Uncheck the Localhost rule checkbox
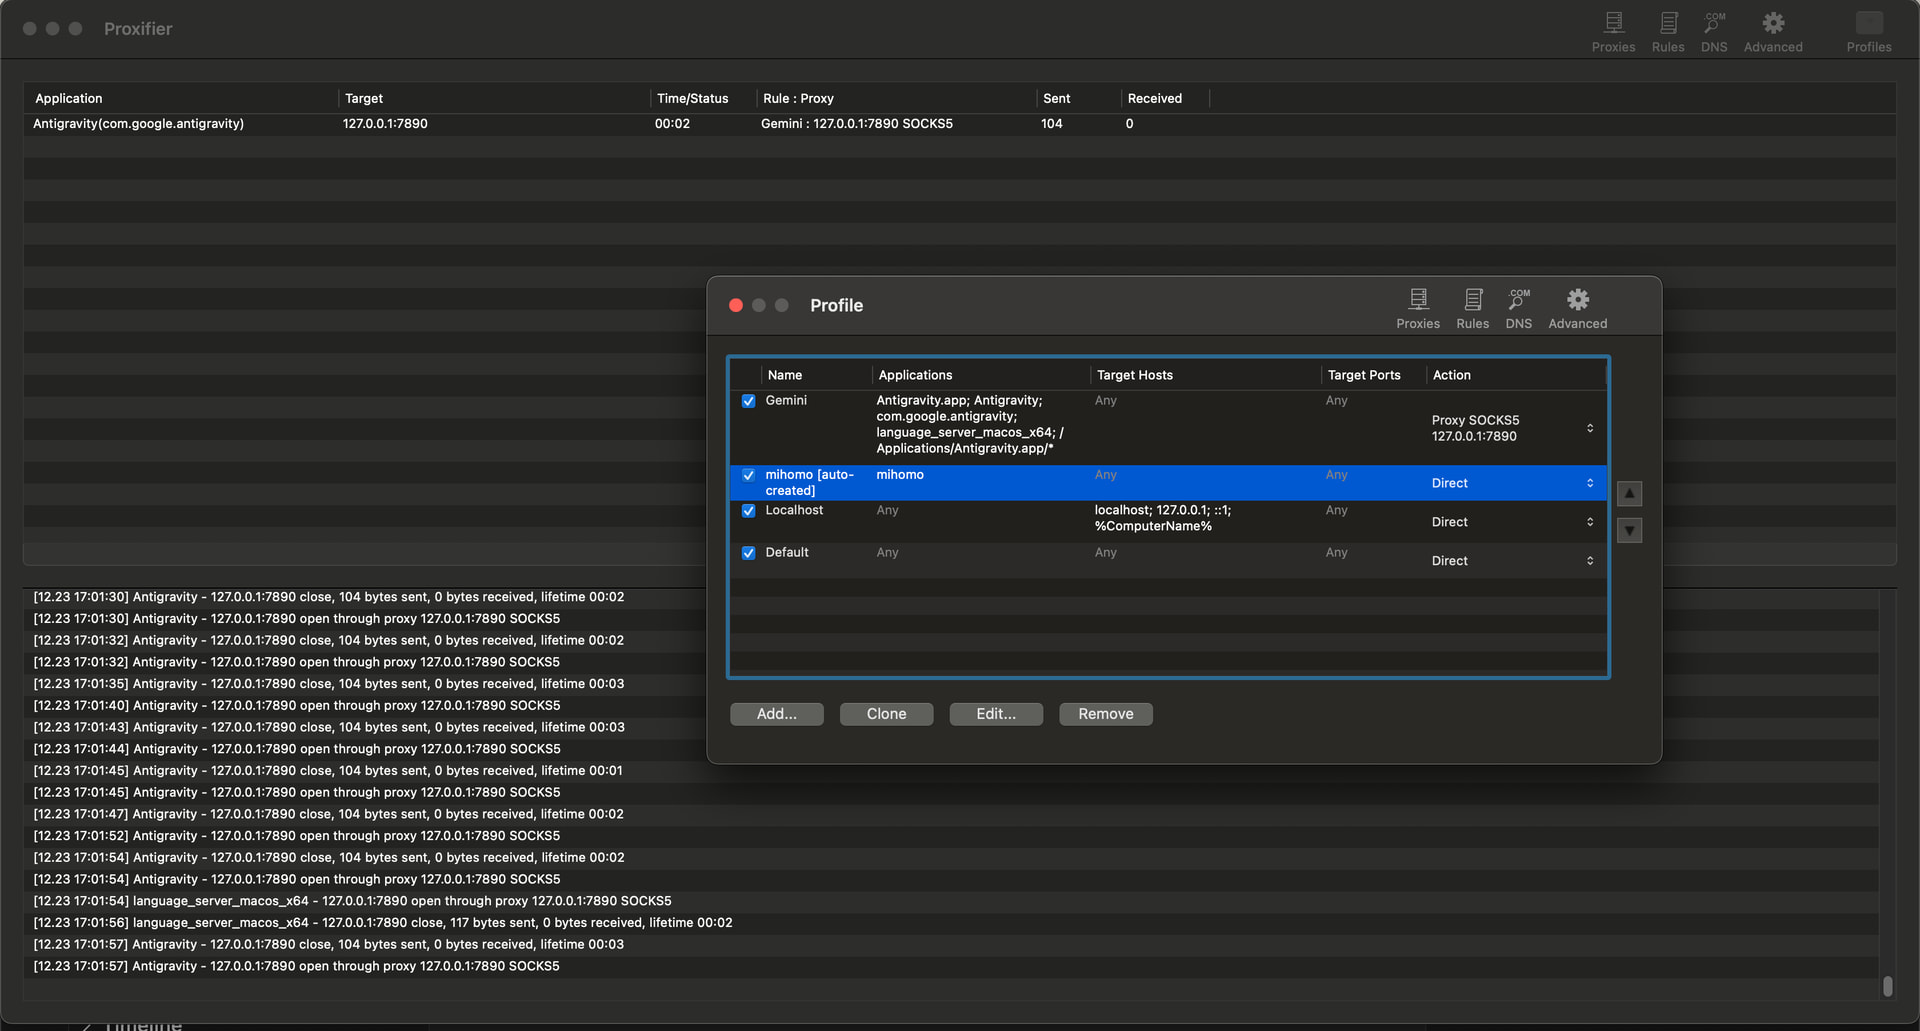The image size is (1920, 1031). [748, 511]
